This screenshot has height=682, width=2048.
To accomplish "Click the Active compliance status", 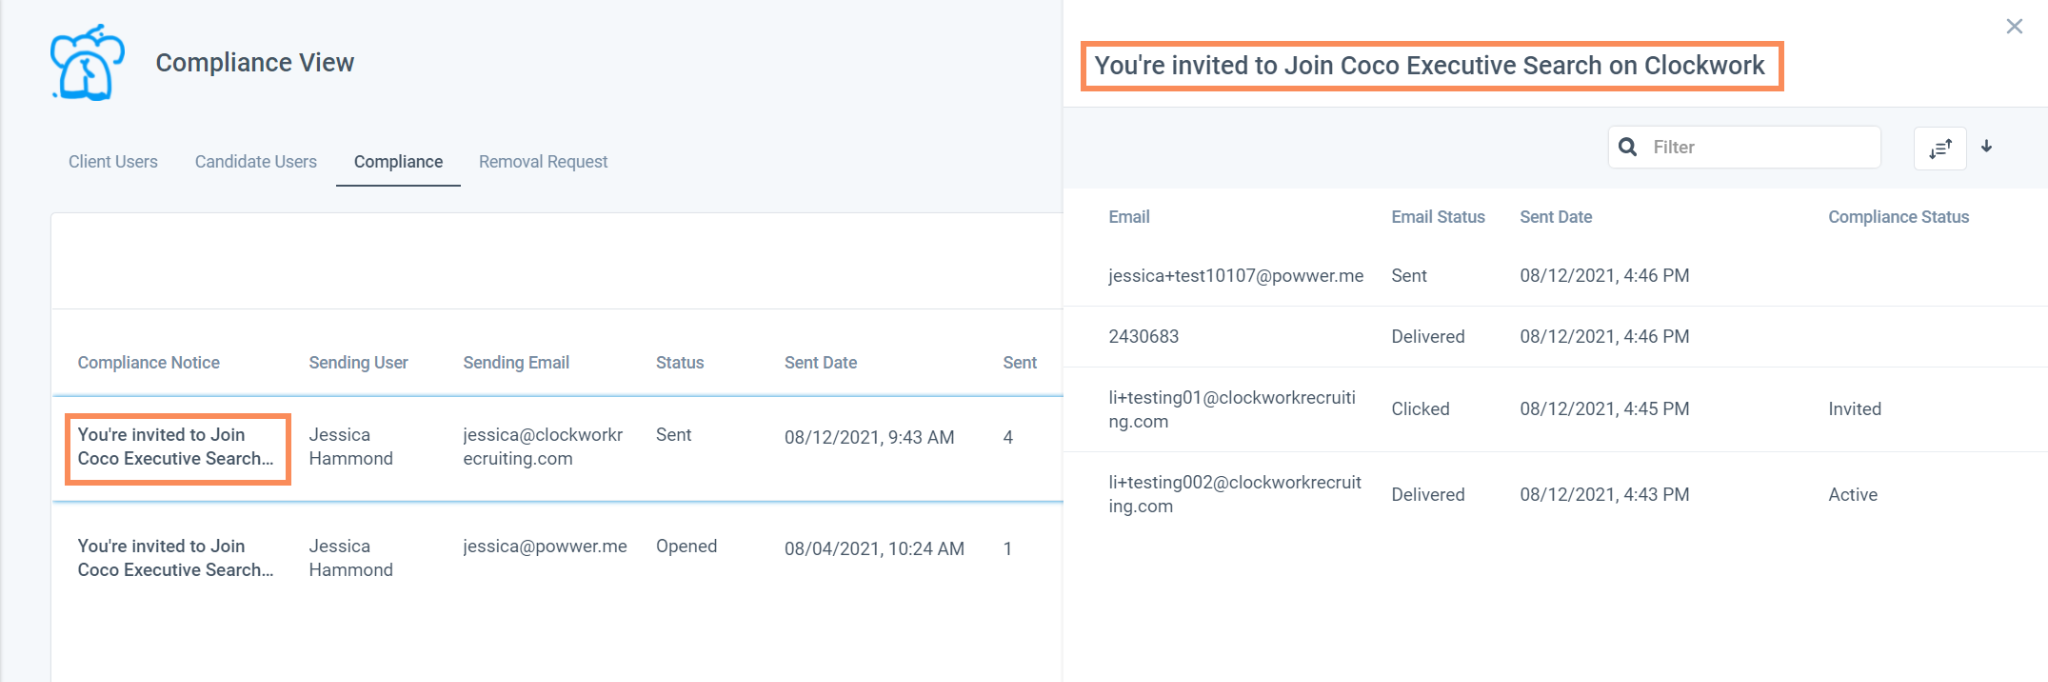I will [x=1853, y=495].
